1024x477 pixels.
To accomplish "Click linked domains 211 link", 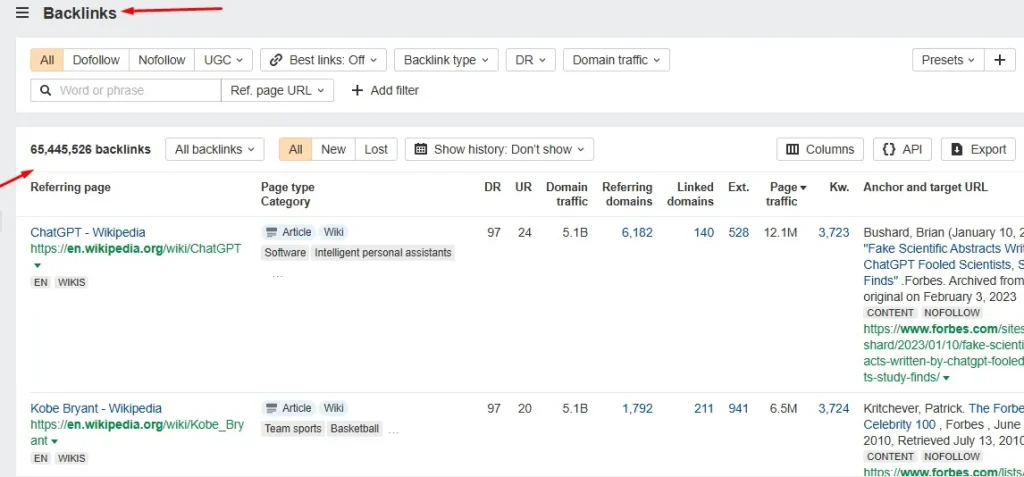I will point(703,408).
